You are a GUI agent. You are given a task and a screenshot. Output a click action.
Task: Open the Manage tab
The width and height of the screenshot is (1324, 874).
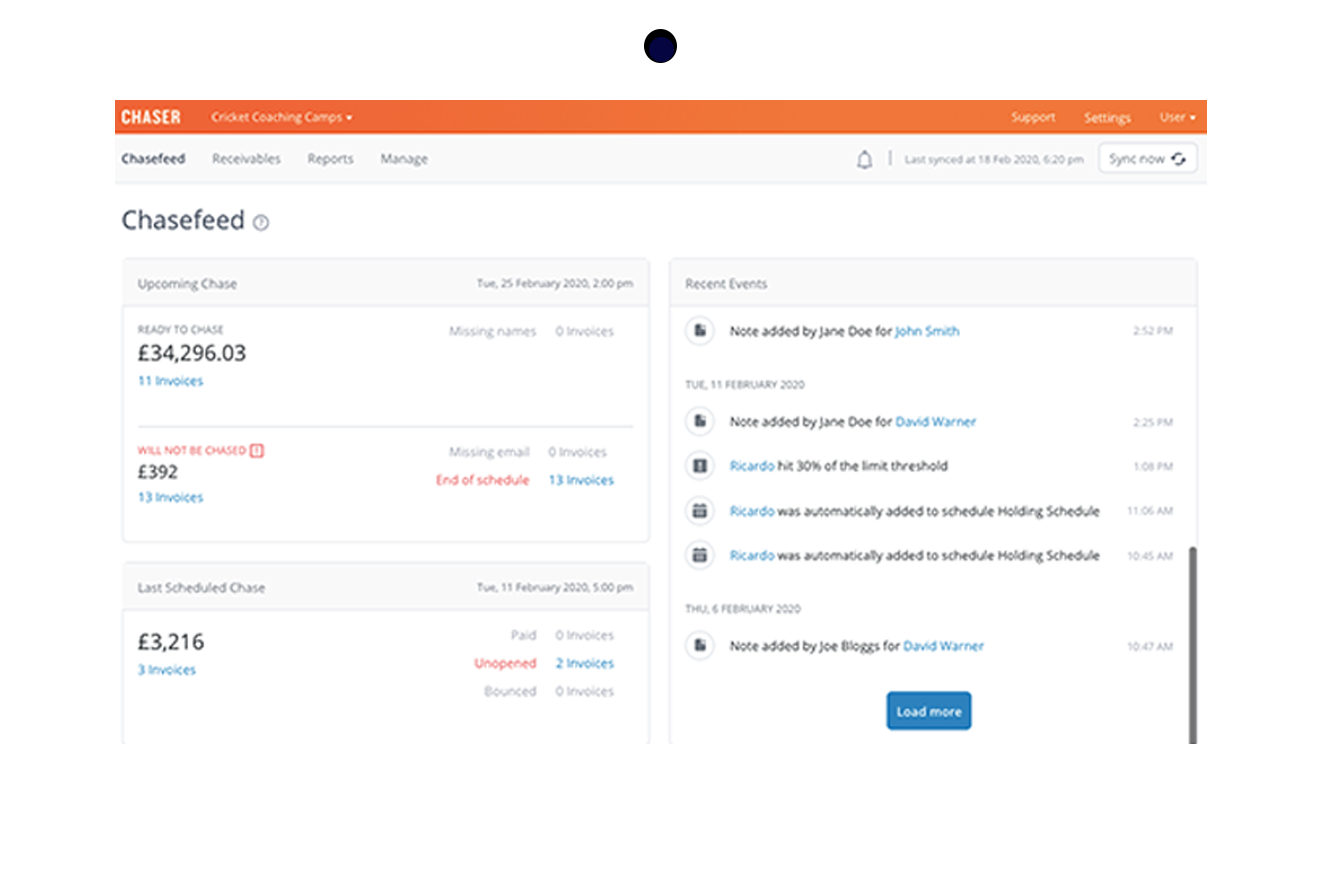(x=404, y=159)
